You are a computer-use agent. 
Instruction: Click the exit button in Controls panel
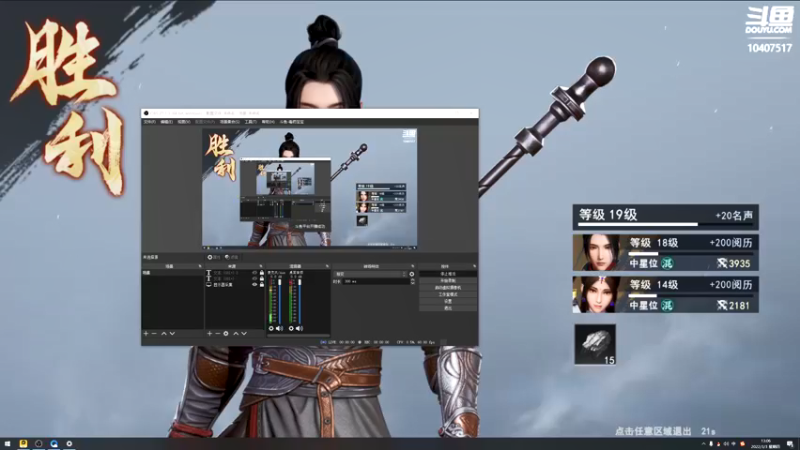coord(448,308)
